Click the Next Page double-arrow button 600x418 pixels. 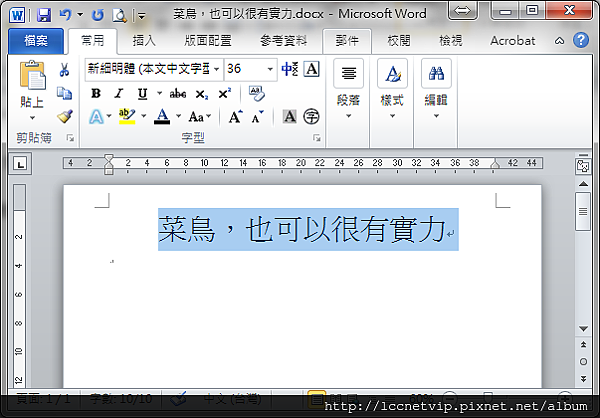pyautogui.click(x=583, y=379)
